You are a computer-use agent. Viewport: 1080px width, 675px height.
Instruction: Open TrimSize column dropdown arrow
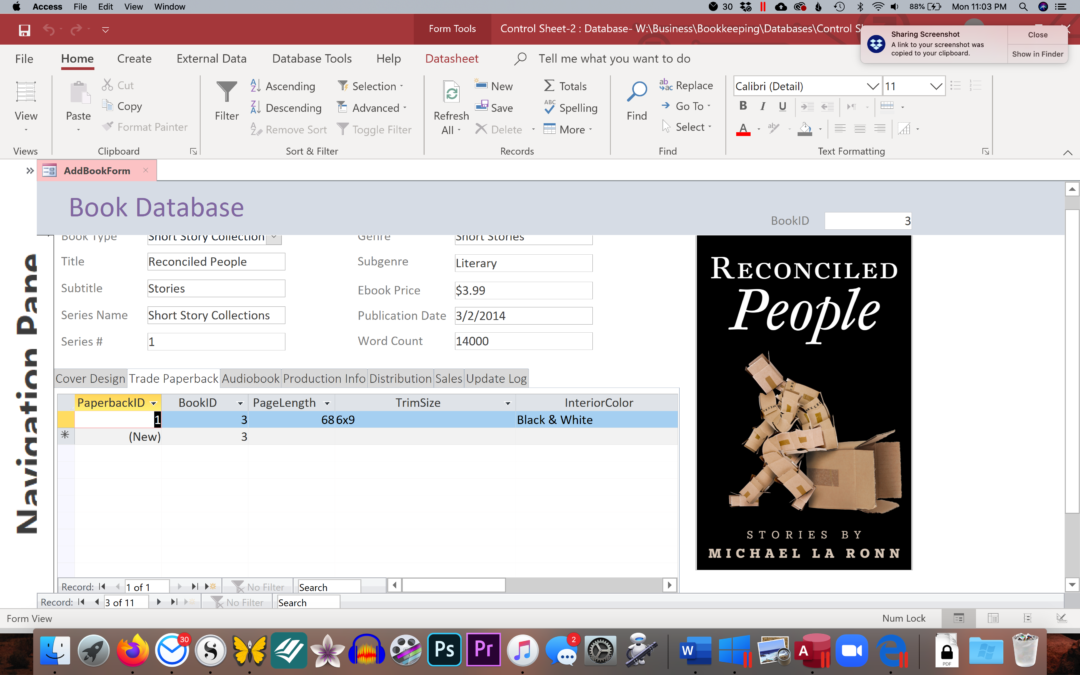coord(508,403)
